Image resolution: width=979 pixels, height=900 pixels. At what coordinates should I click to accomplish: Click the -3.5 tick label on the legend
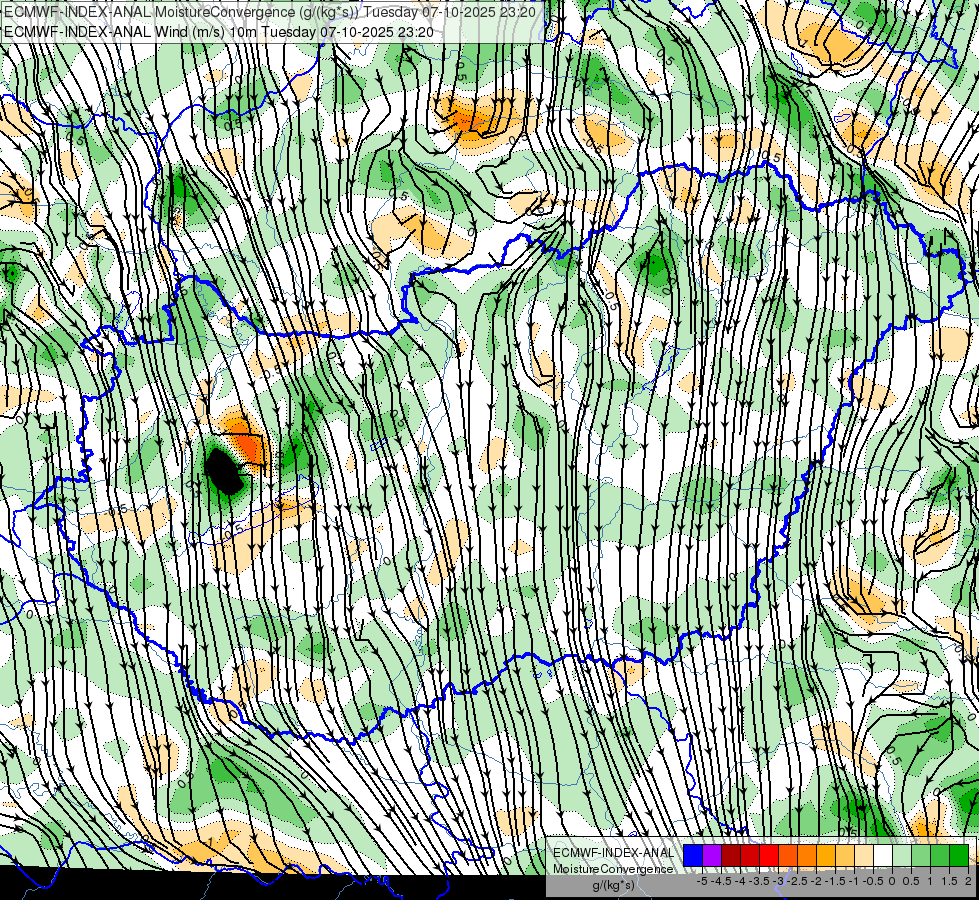click(759, 881)
